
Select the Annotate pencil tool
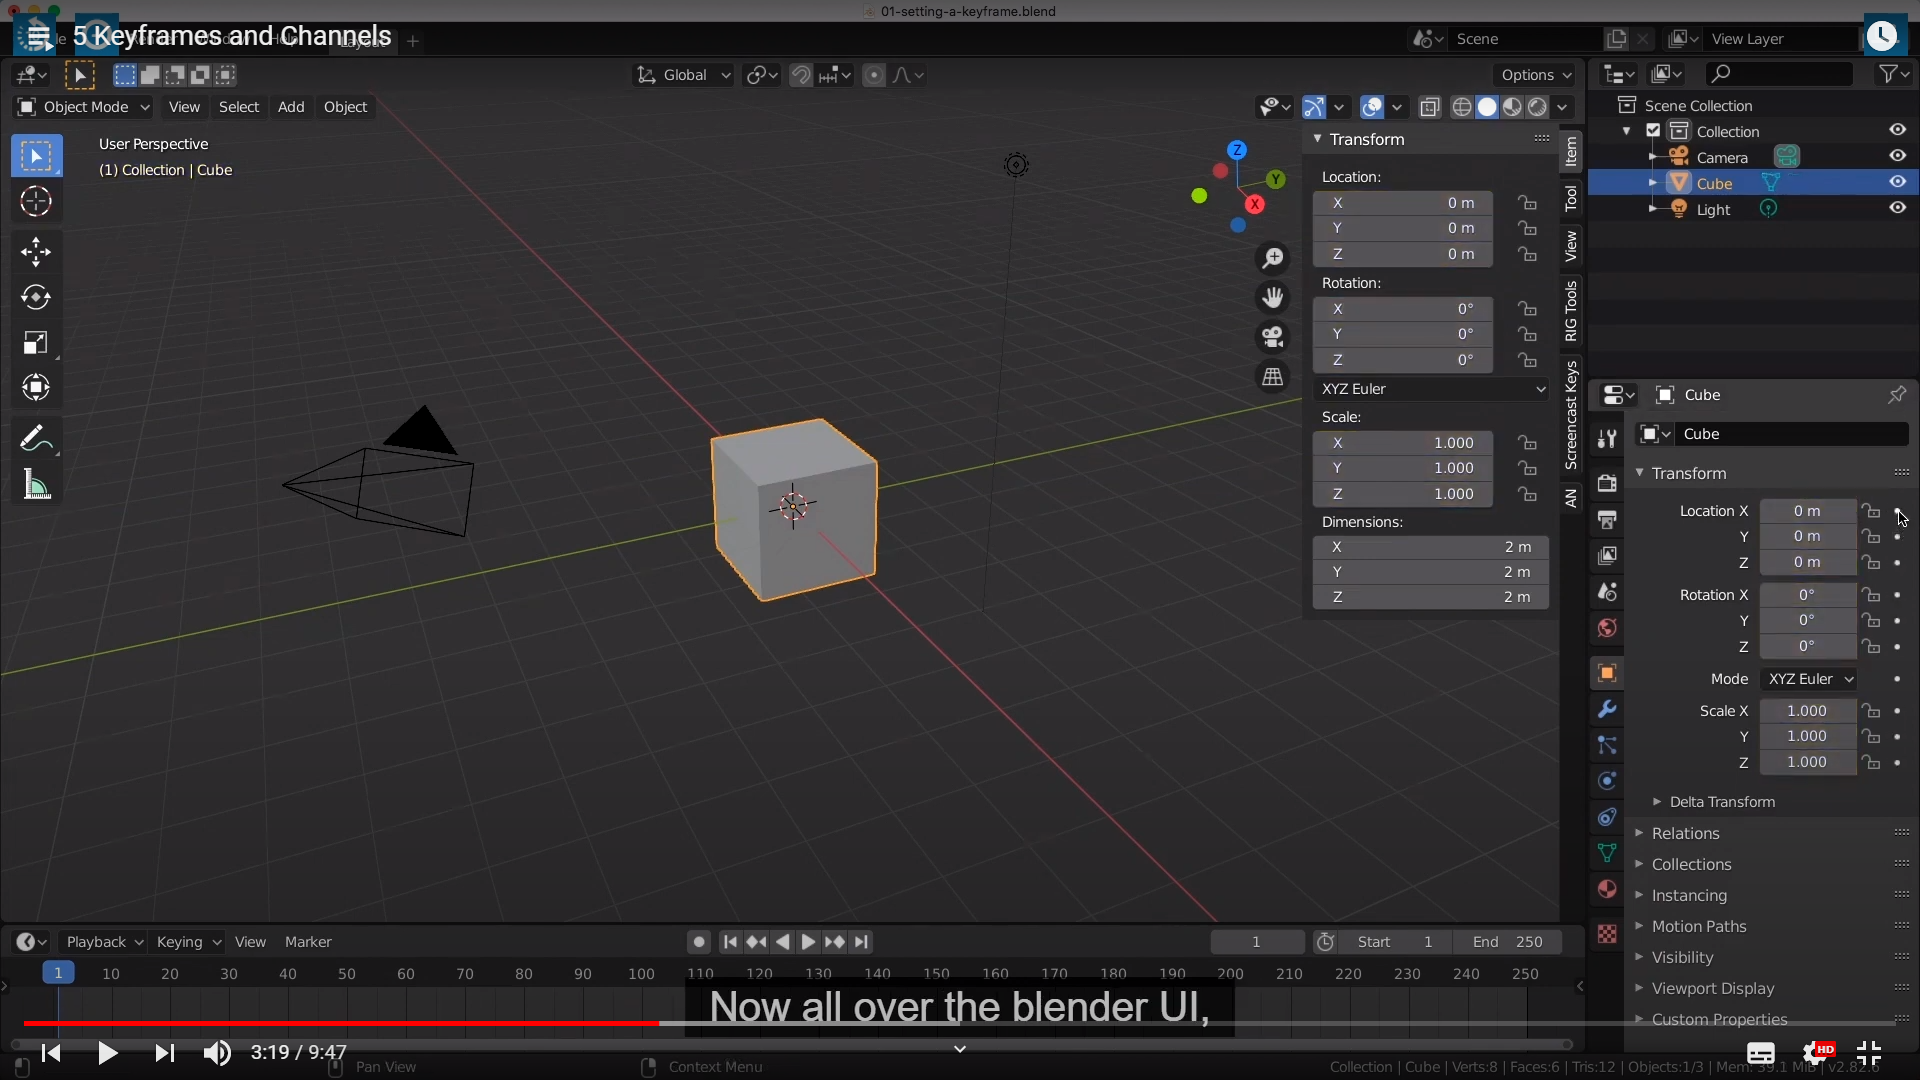[36, 438]
